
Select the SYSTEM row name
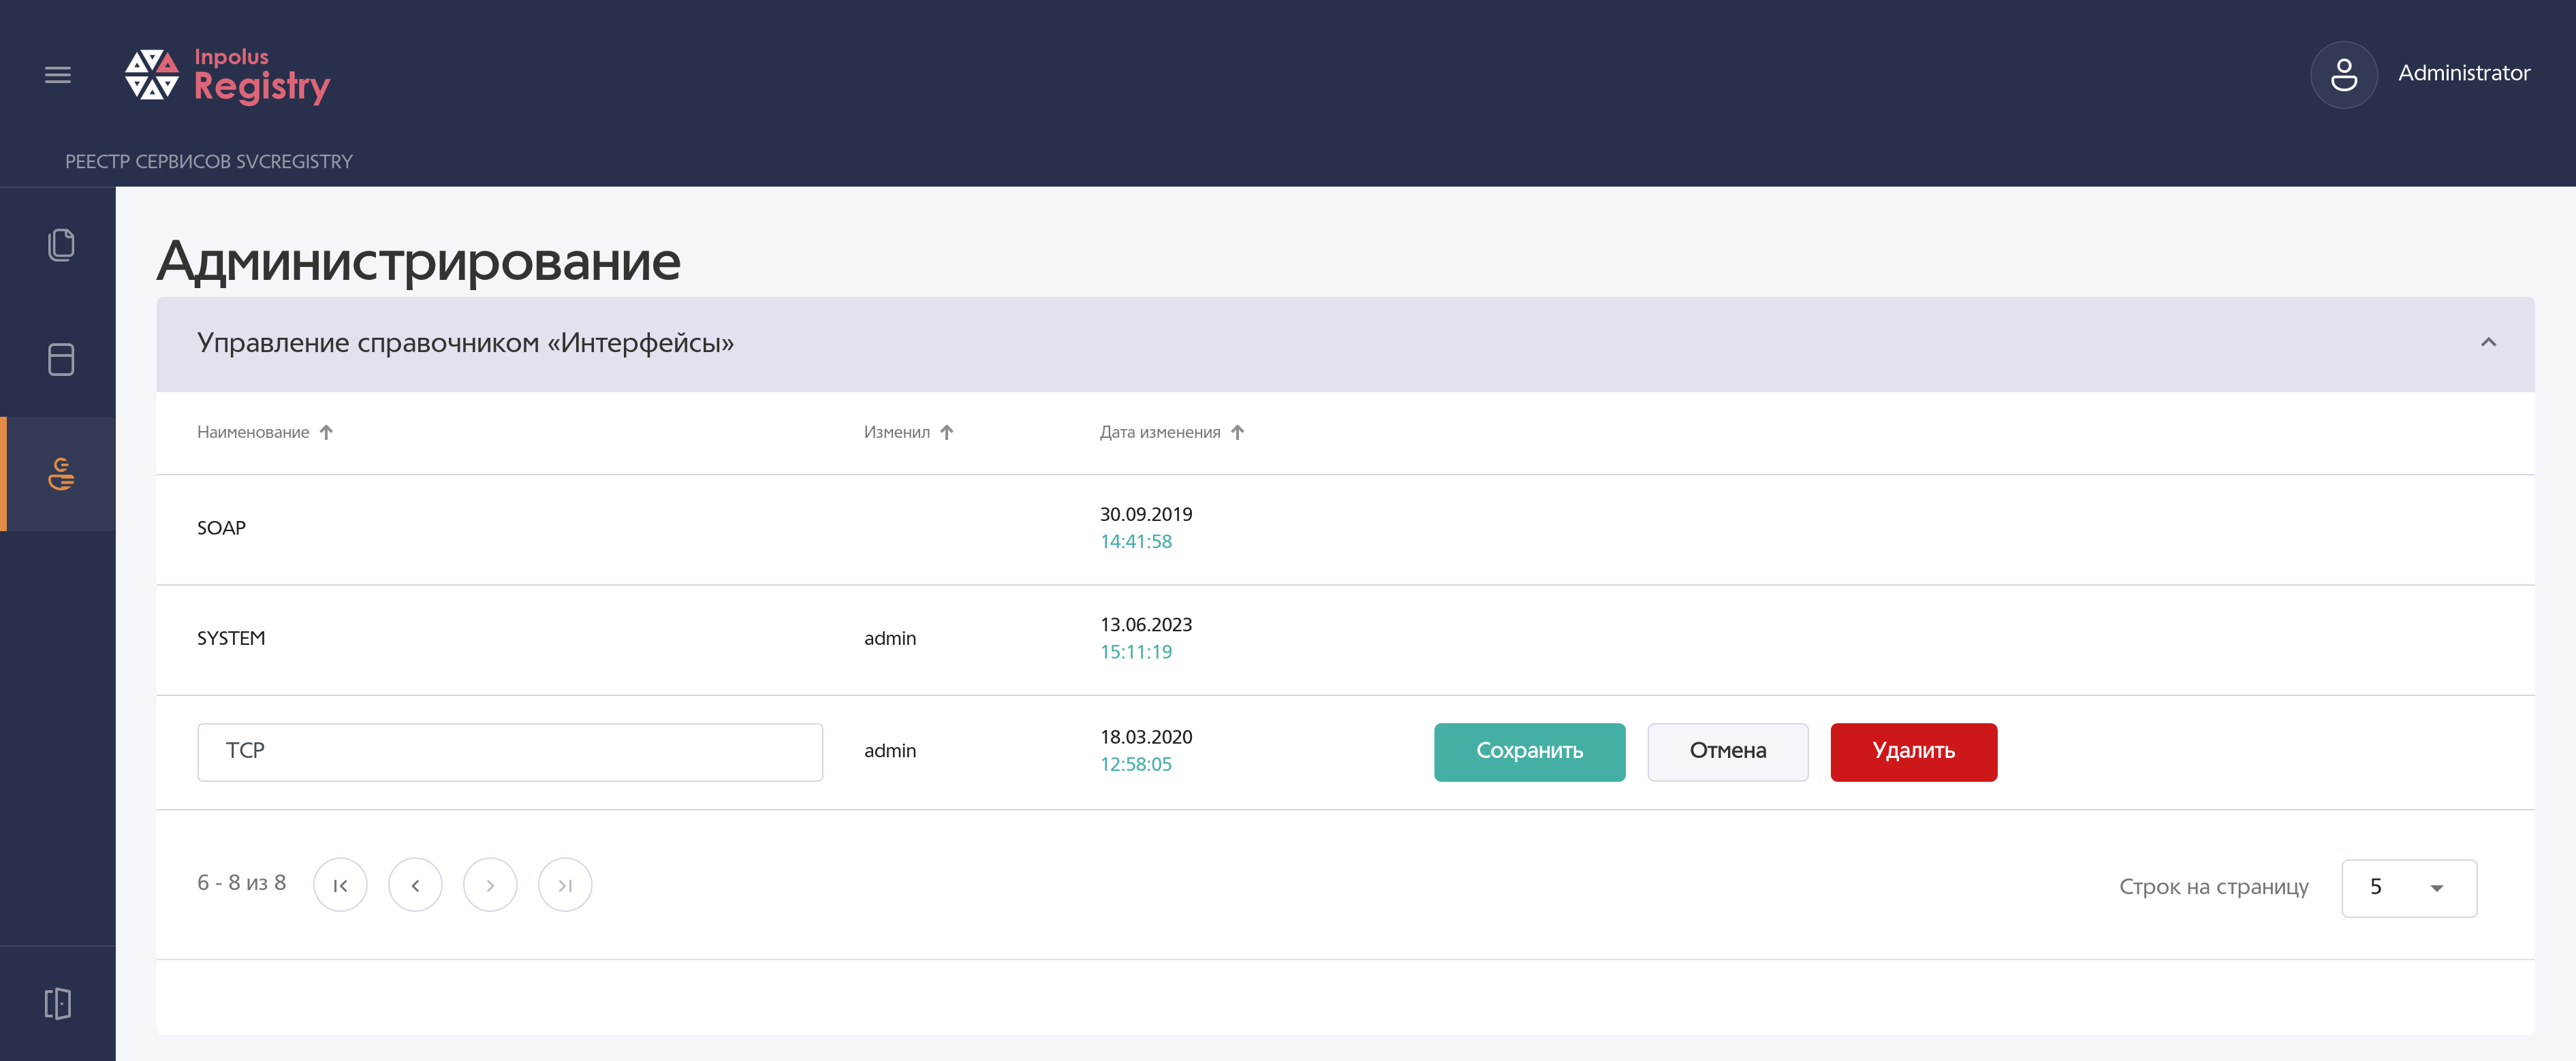point(231,638)
